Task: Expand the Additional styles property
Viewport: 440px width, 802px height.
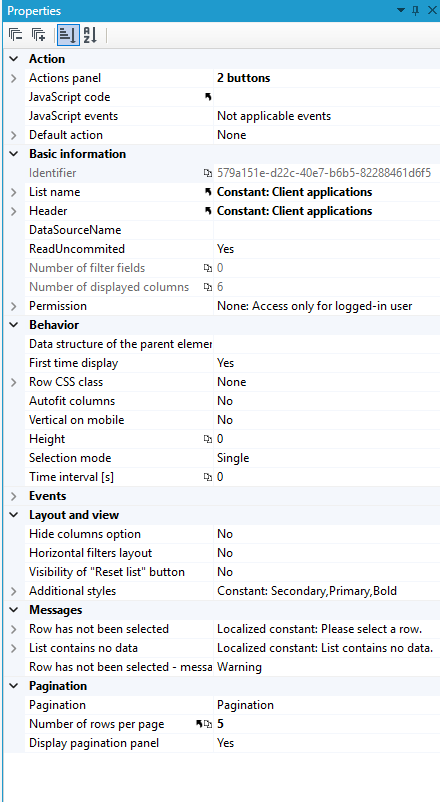Action: pyautogui.click(x=14, y=591)
